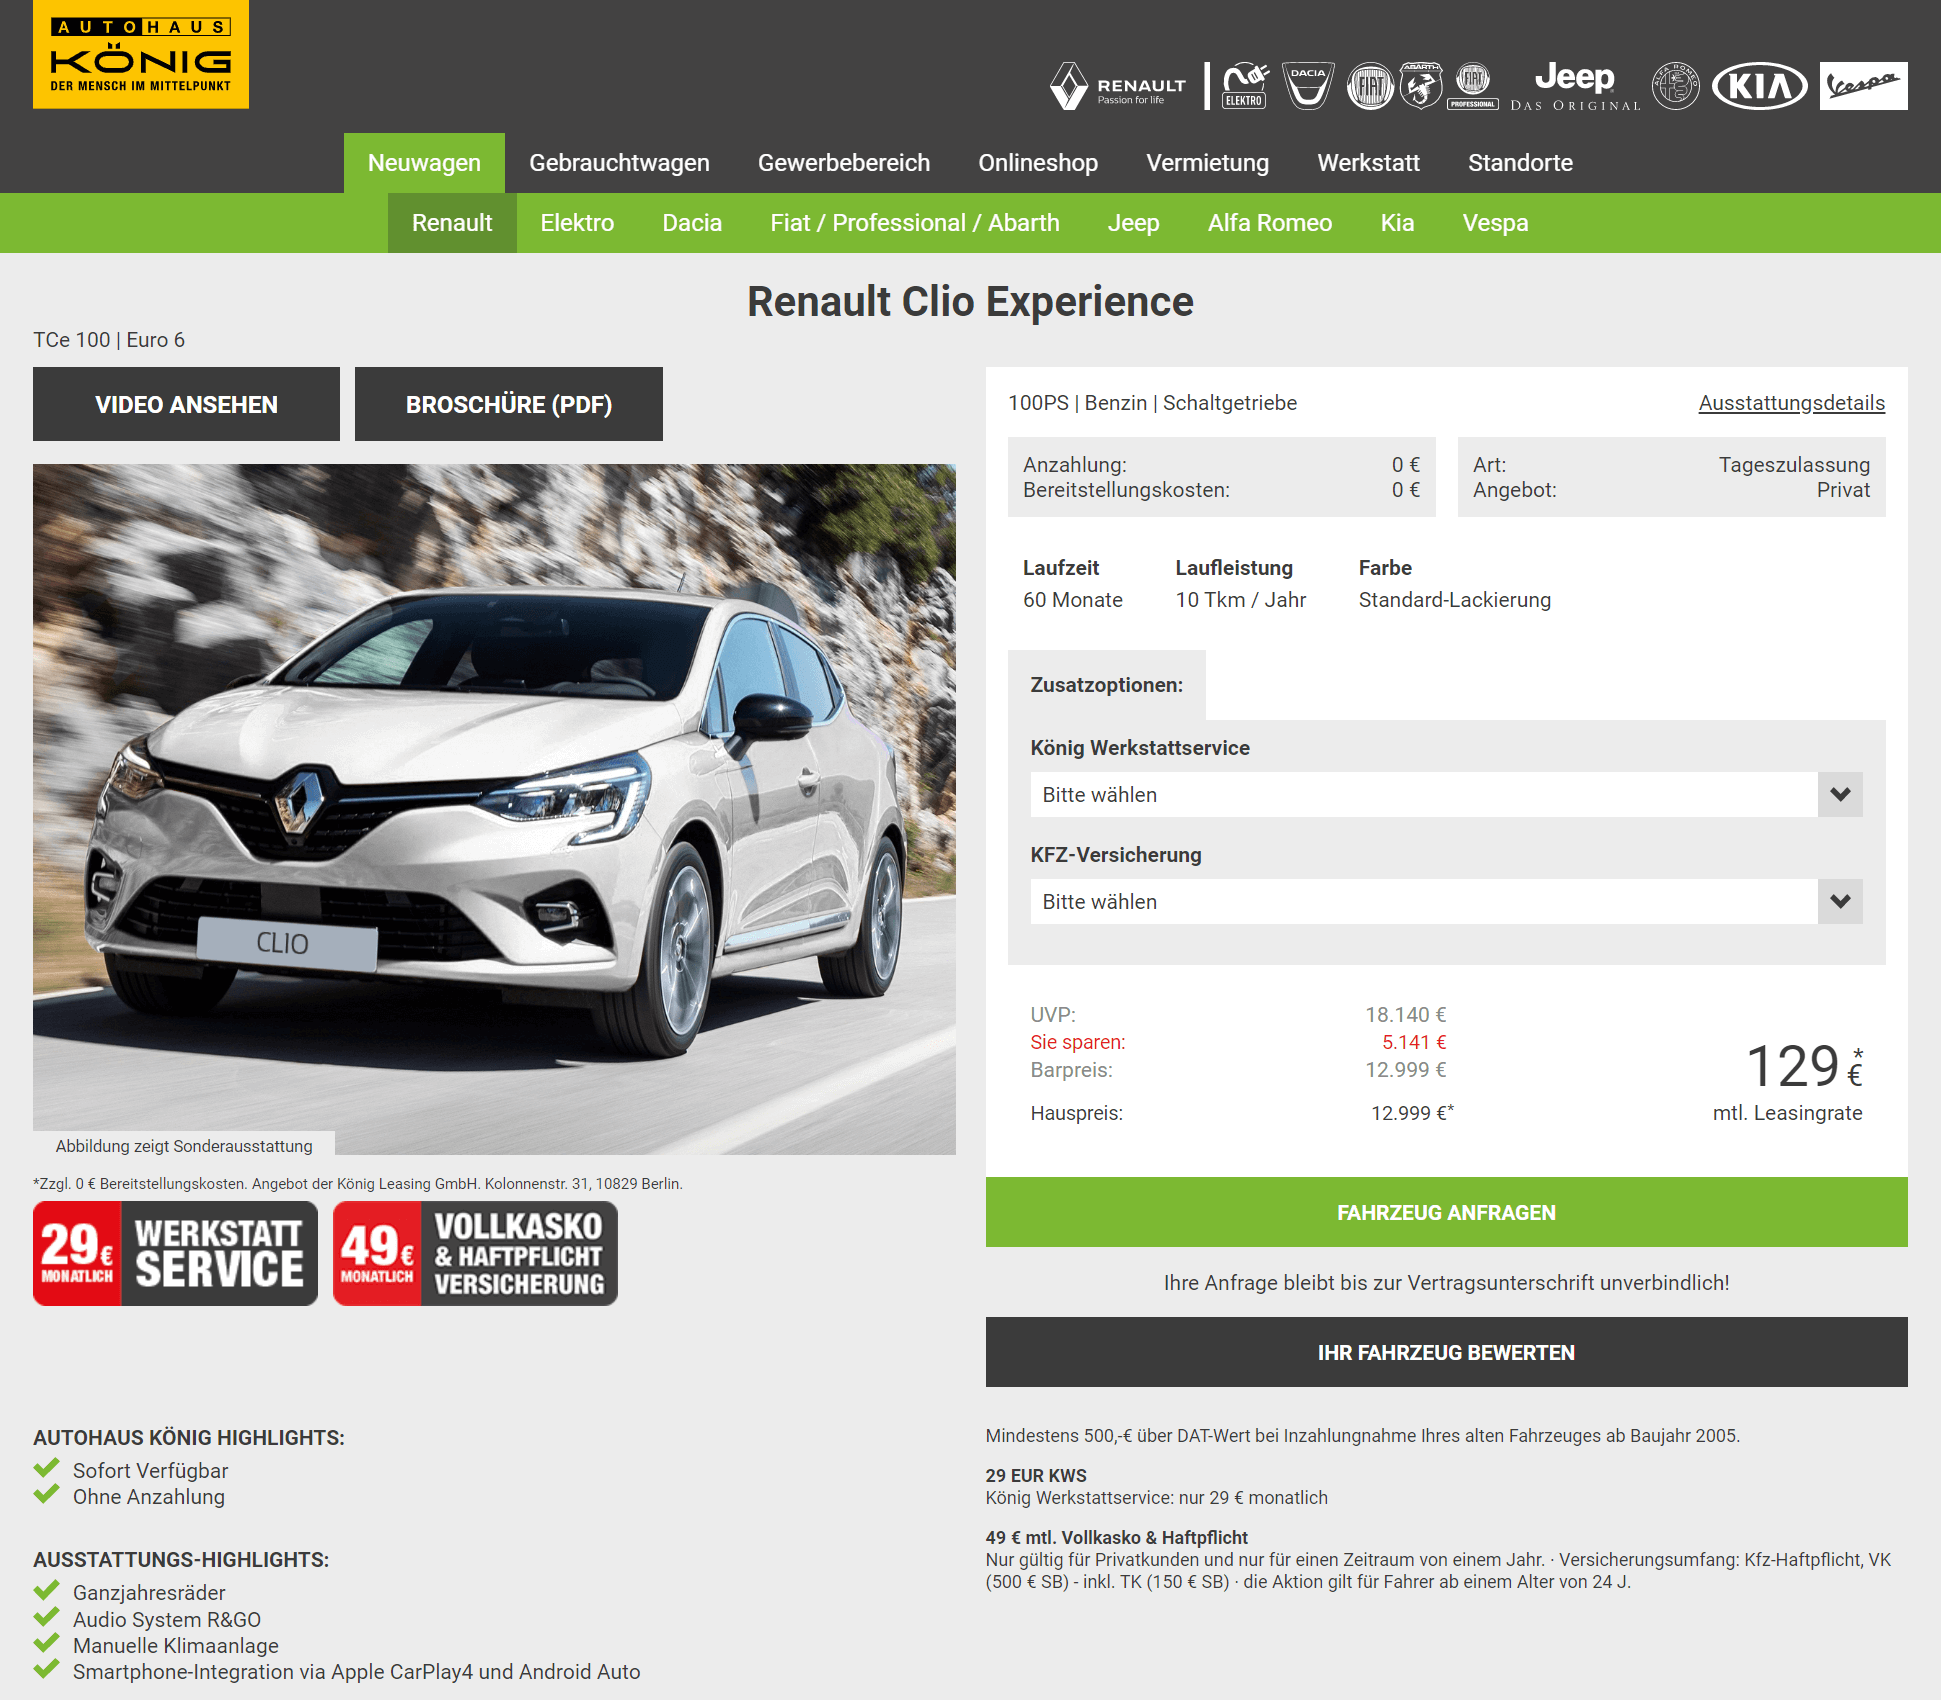Open Vespa in the submenu
The height and width of the screenshot is (1700, 1941).
tap(1495, 223)
